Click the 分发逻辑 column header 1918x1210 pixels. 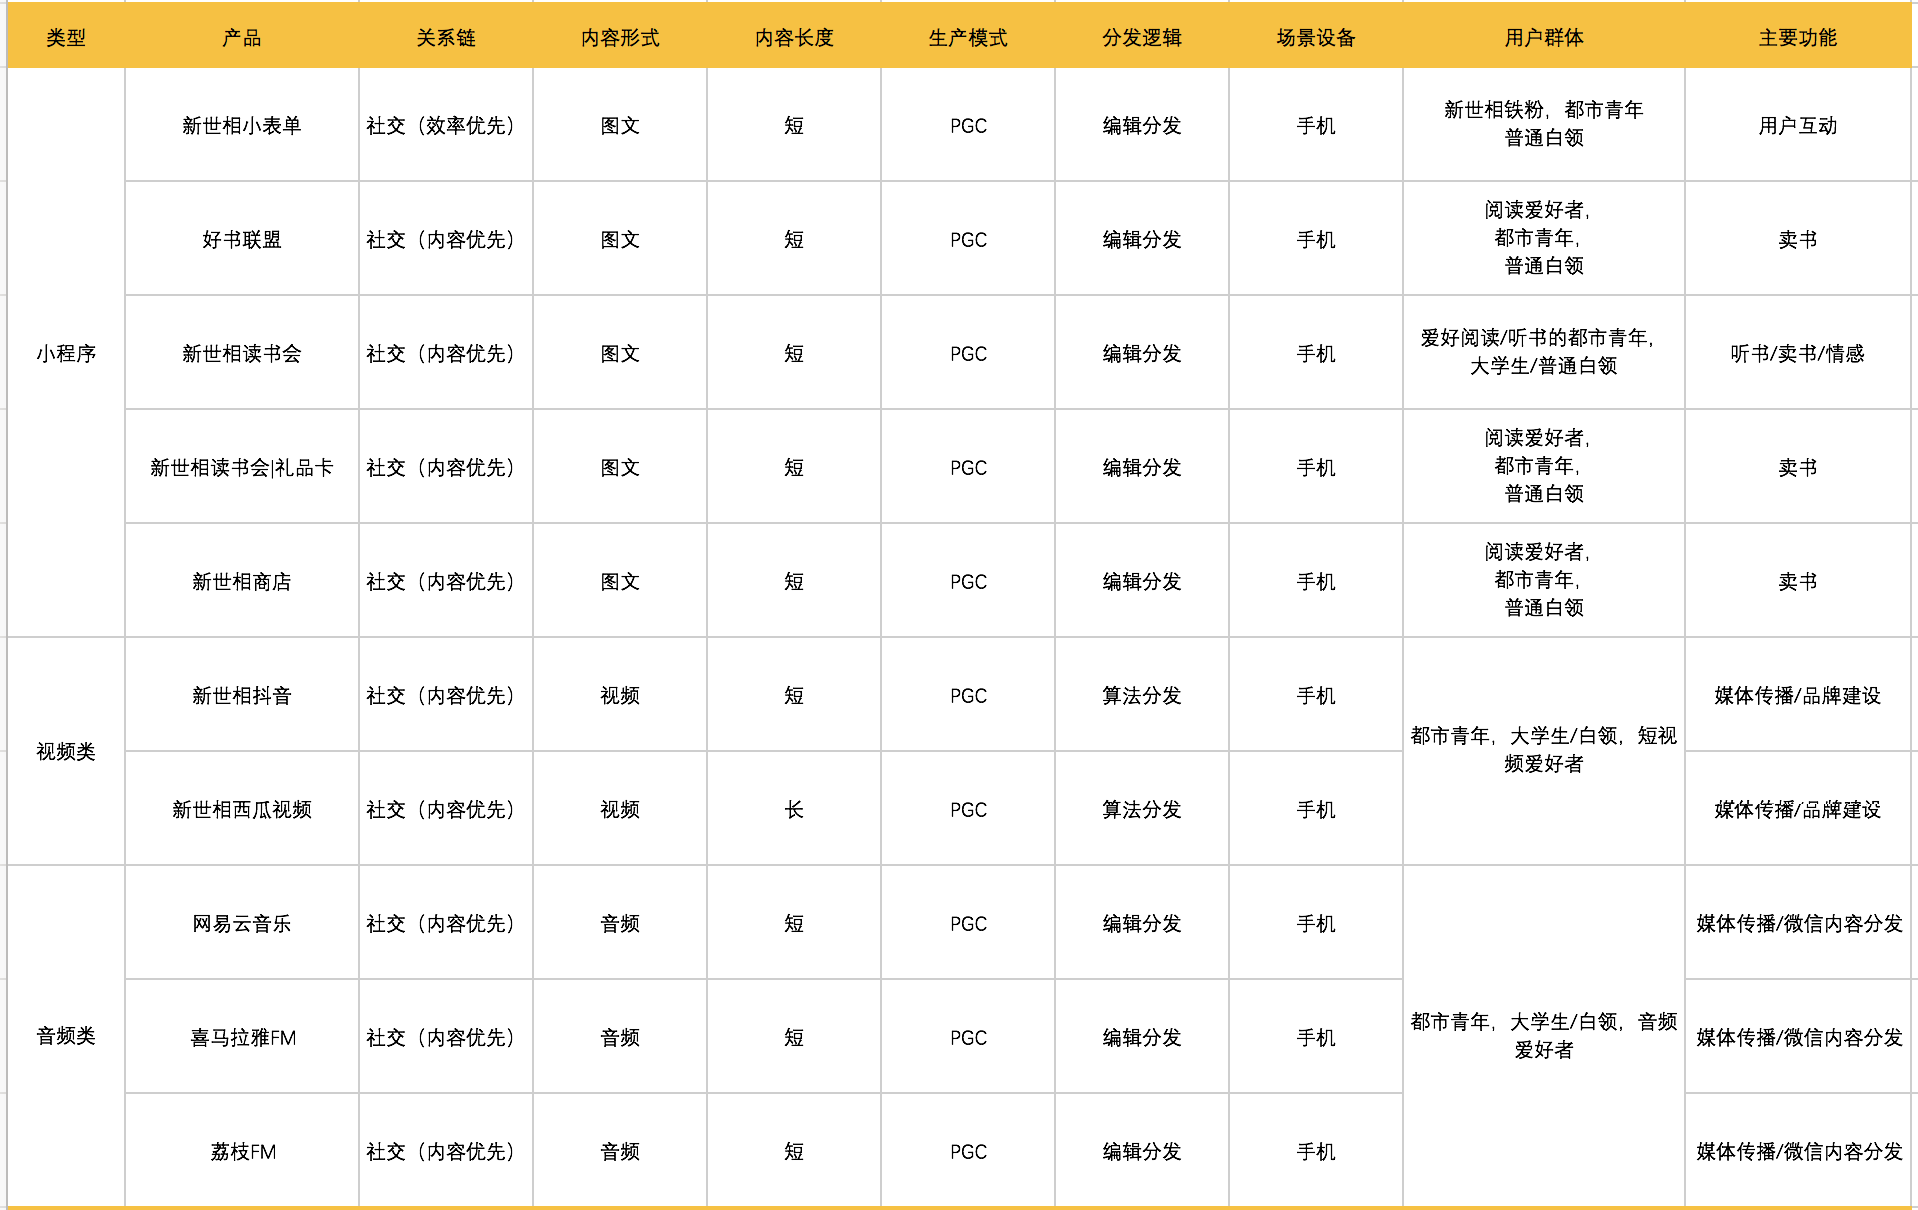pos(1141,38)
